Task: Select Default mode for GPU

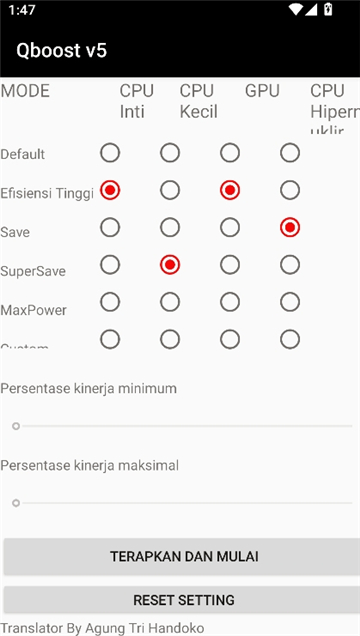Action: (x=230, y=153)
